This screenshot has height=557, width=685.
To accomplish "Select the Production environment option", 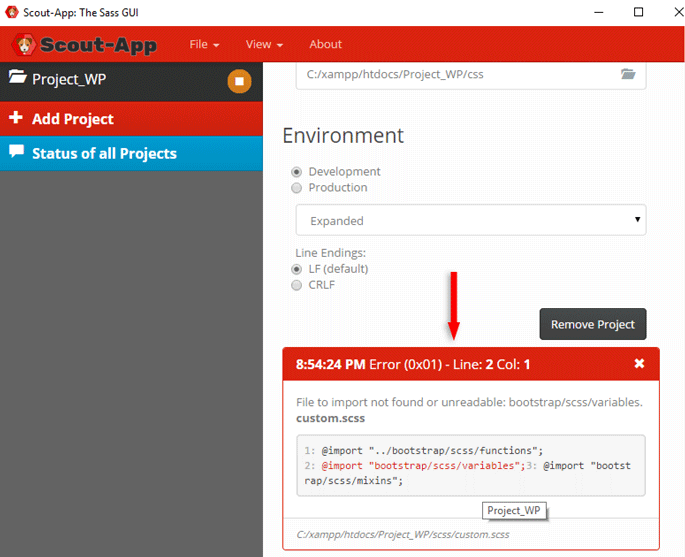I will pos(297,188).
